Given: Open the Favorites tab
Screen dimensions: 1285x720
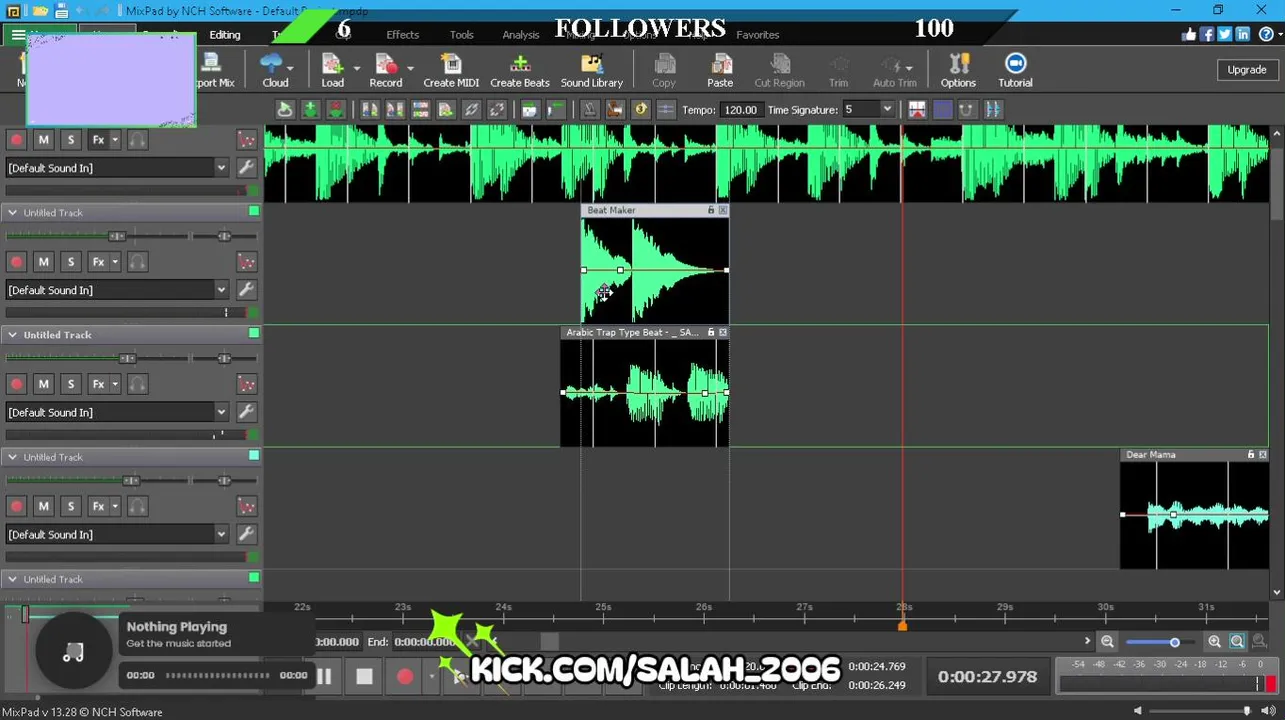Looking at the screenshot, I should [x=758, y=34].
